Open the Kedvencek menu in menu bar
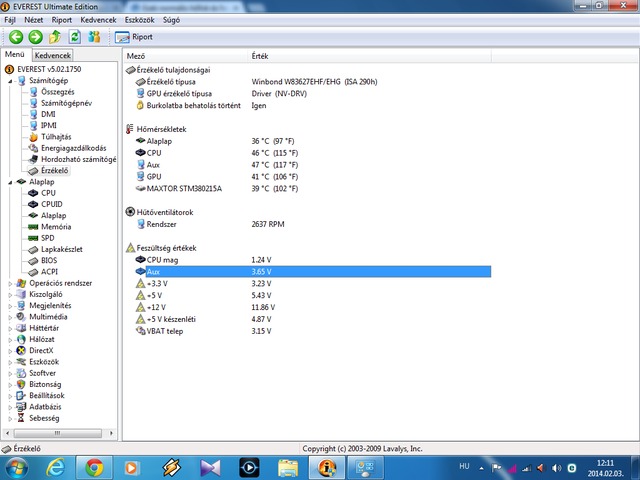640x480 pixels. tap(98, 20)
